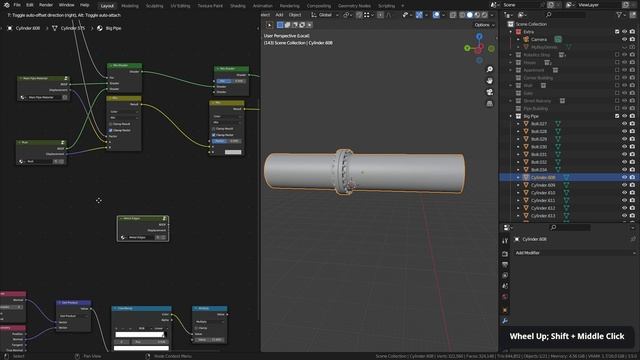Toggle camera view icon in viewport
Image resolution: width=640 pixels, height=360 pixels.
[x=489, y=92]
